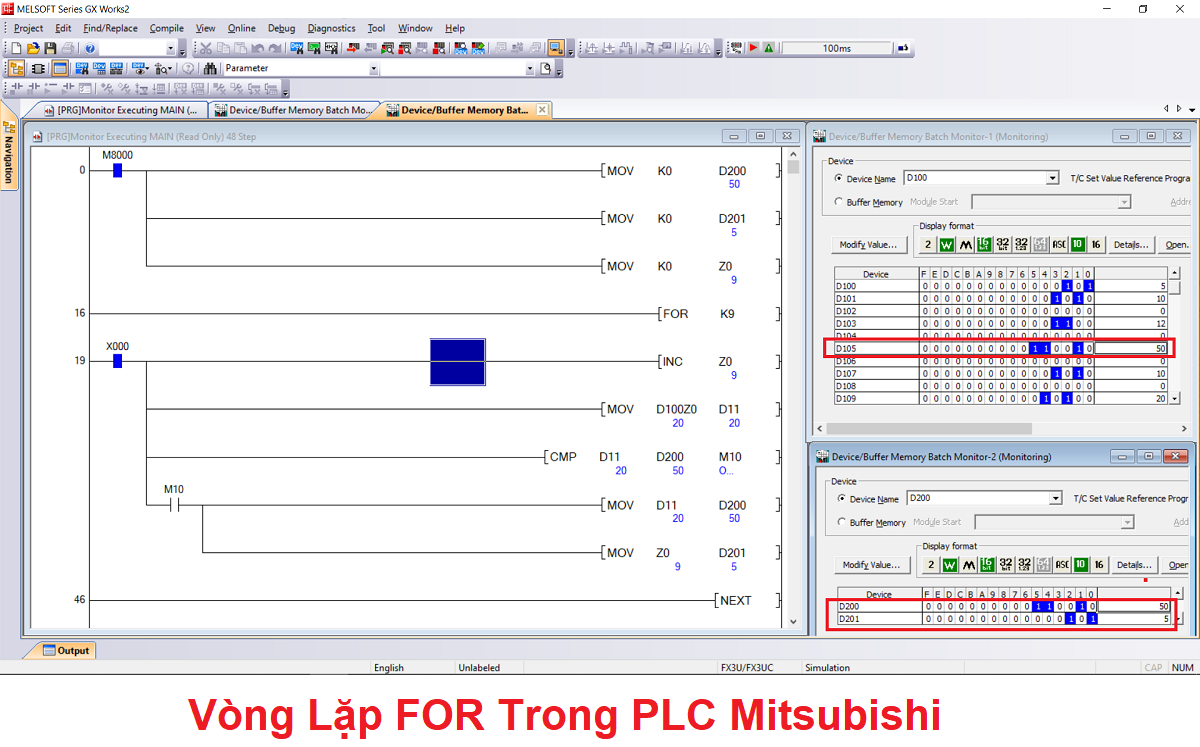Image resolution: width=1200 pixels, height=747 pixels.
Task: Click the Open project folder icon
Action: (33, 48)
